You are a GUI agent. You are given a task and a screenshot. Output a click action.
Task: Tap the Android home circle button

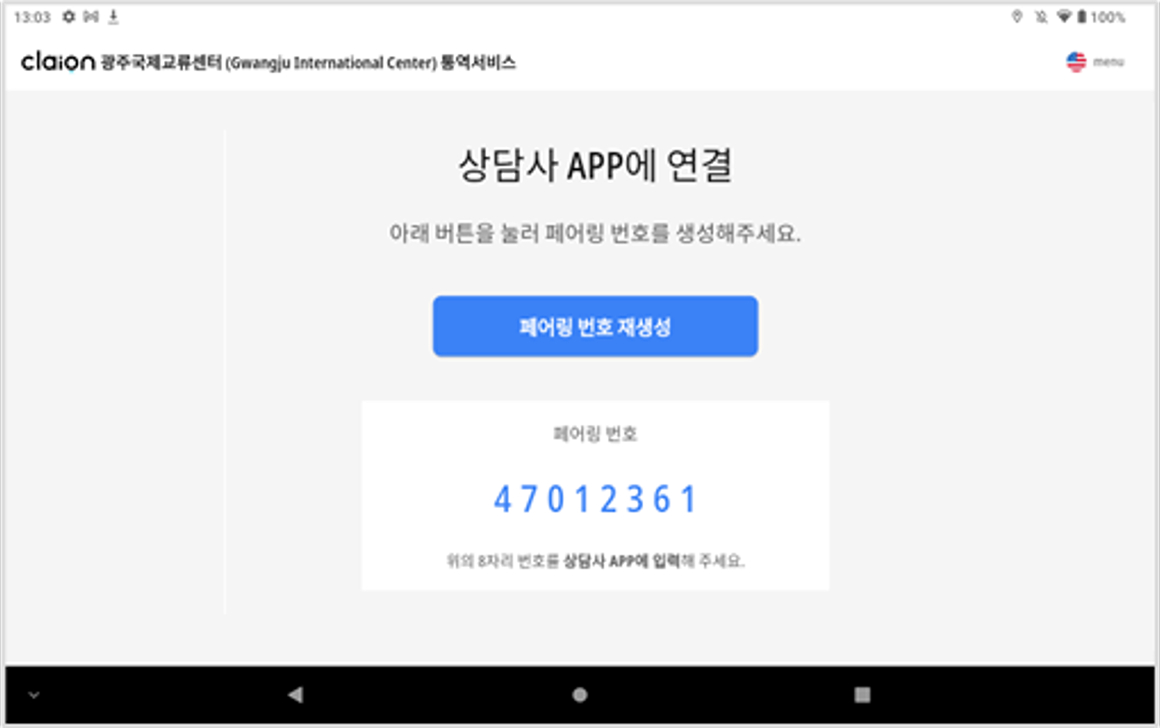[580, 694]
